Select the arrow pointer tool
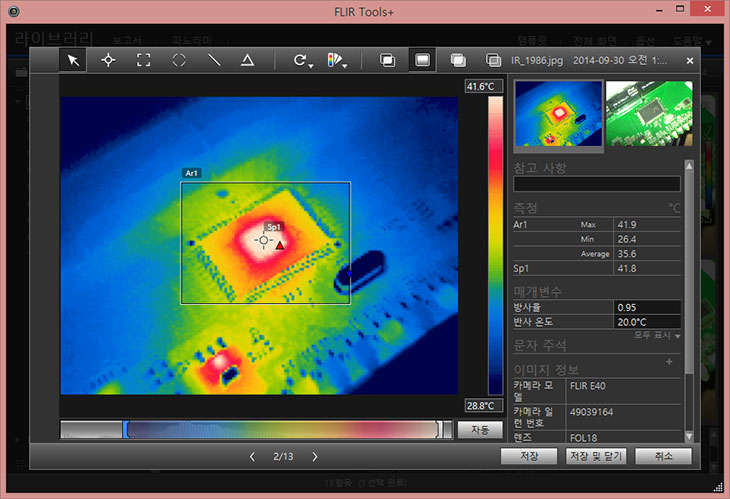Image resolution: width=730 pixels, height=499 pixels. click(x=73, y=60)
